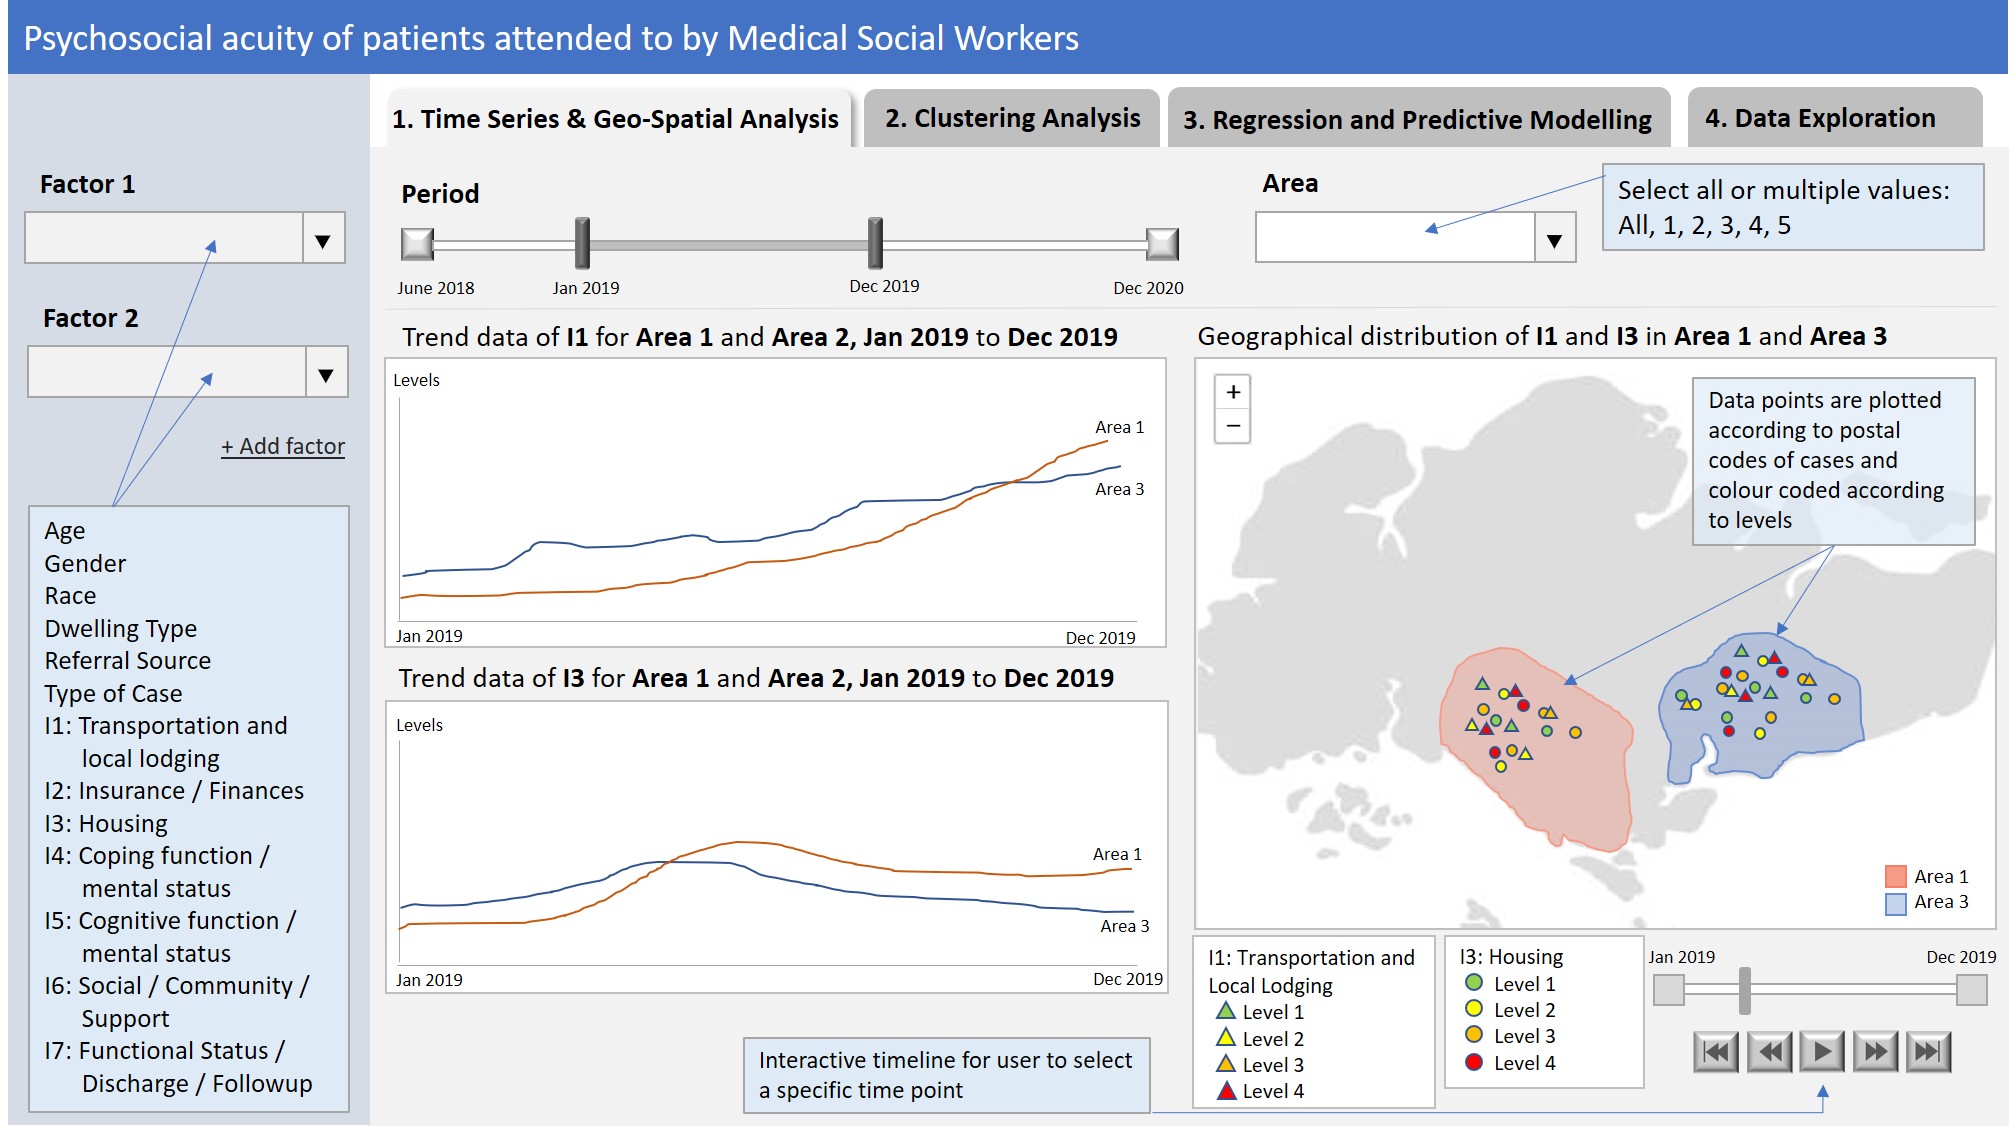The height and width of the screenshot is (1126, 2013).
Task: Click the fast forward timeline button
Action: [1875, 1052]
